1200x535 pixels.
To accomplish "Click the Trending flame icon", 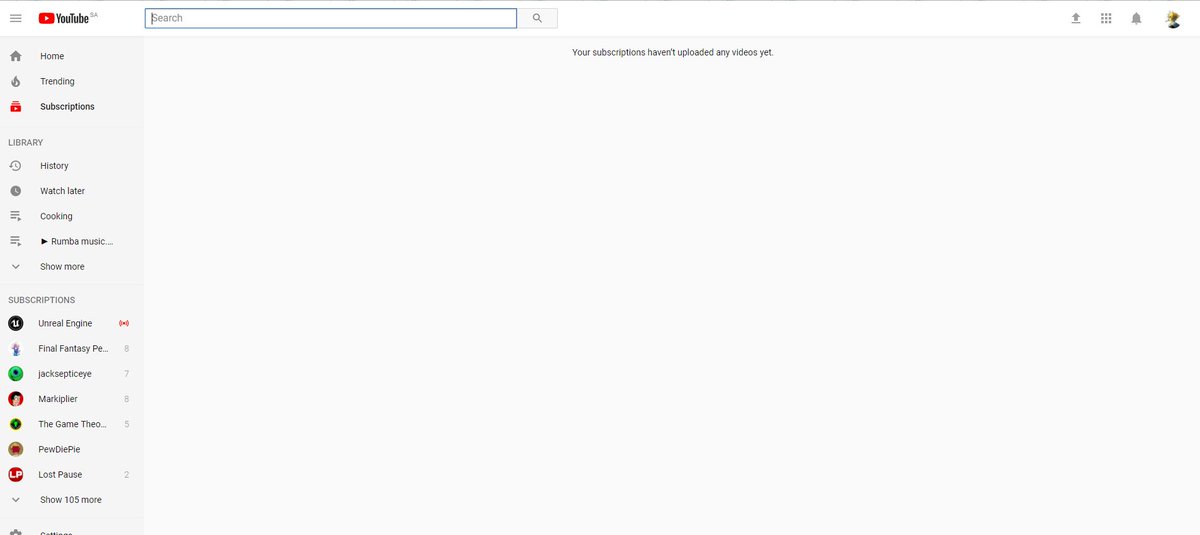I will tap(16, 81).
